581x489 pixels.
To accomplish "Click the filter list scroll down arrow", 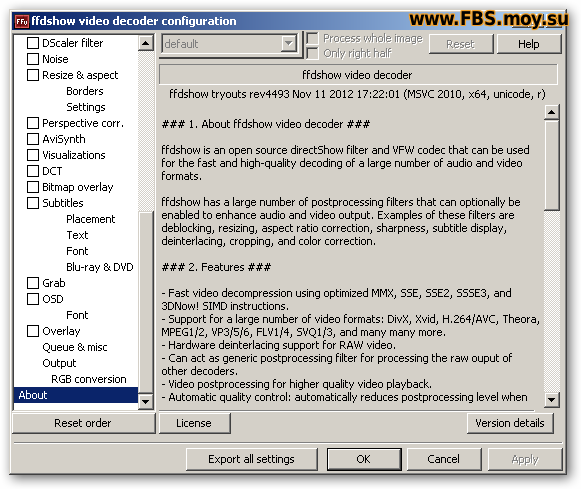I will 146,401.
